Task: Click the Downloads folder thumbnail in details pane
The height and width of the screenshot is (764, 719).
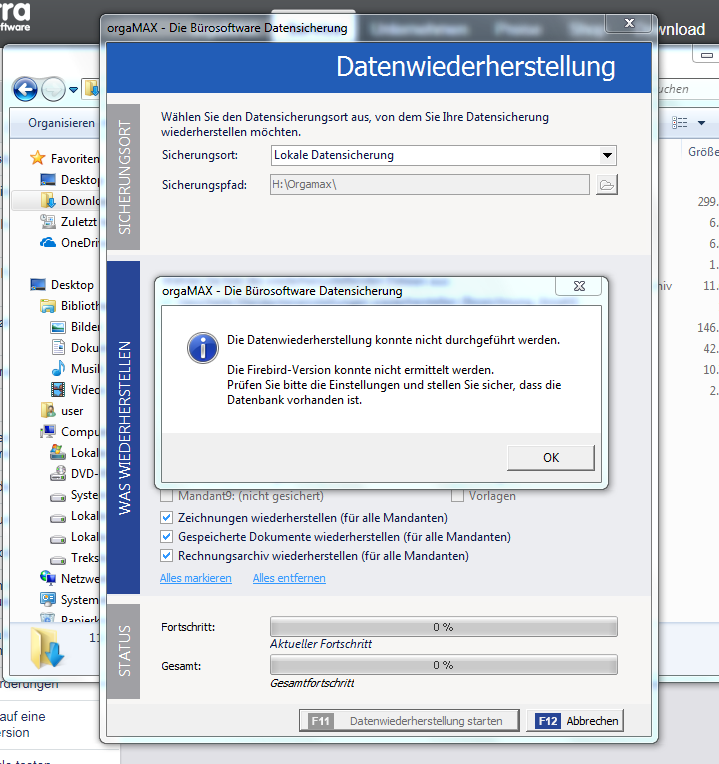Action: tap(47, 648)
